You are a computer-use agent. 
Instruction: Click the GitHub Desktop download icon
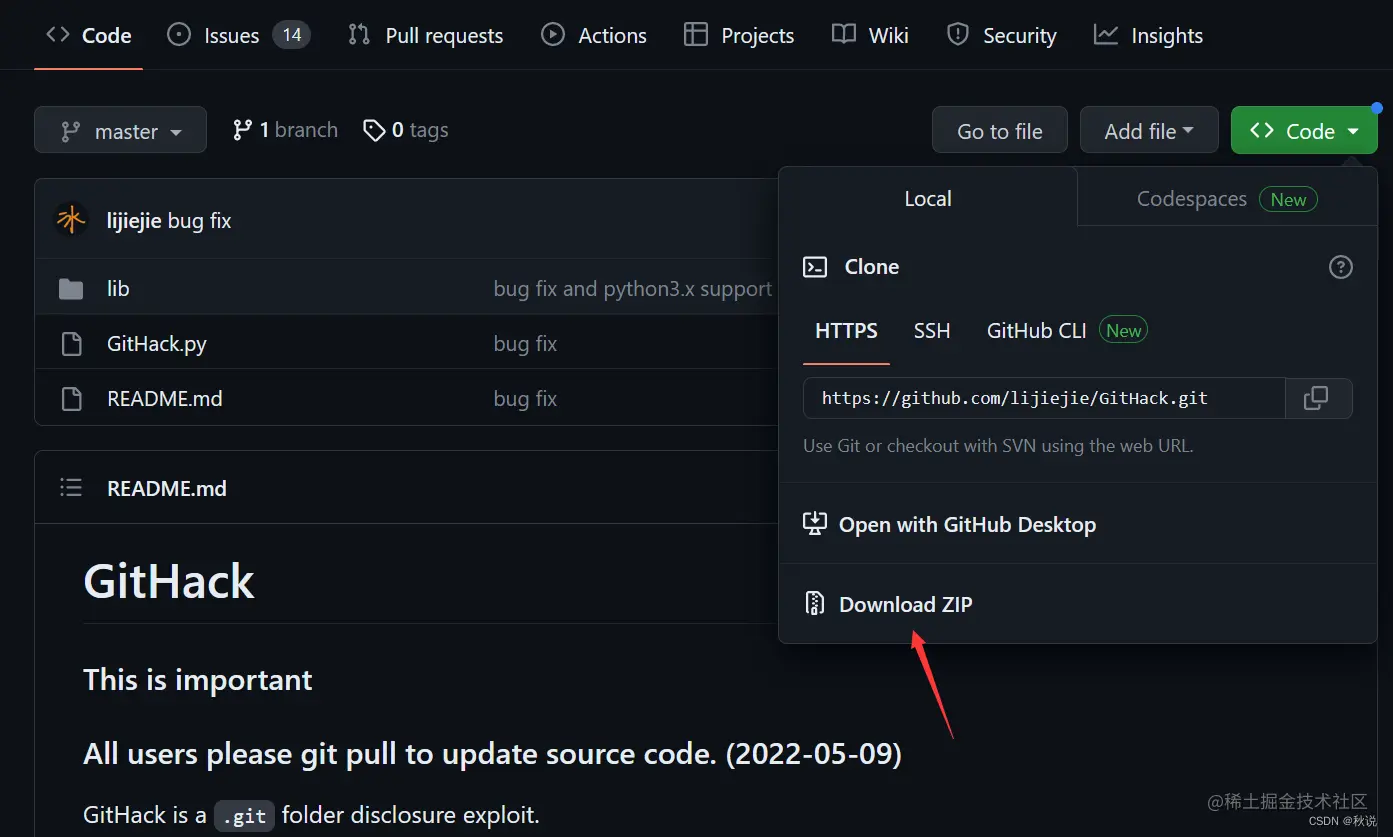(x=815, y=523)
